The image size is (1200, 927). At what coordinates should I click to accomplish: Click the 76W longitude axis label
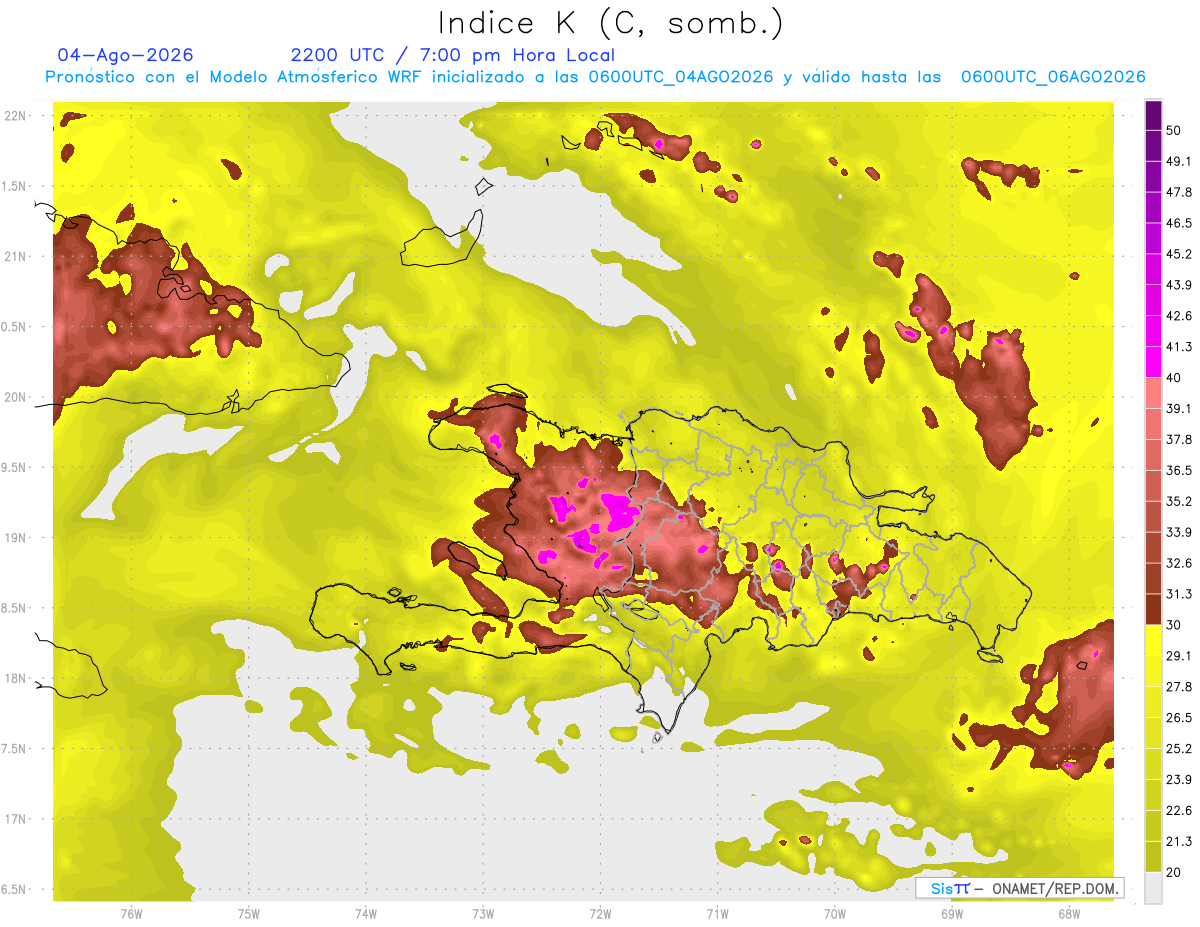pyautogui.click(x=131, y=913)
